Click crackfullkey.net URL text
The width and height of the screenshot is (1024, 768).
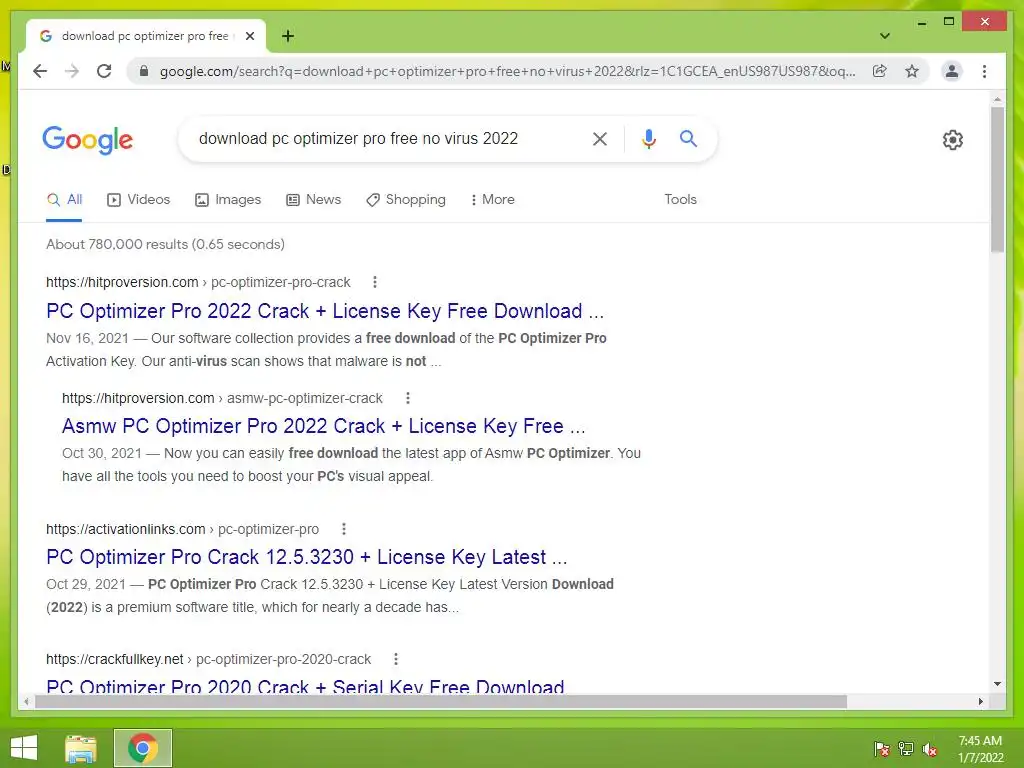[208, 659]
